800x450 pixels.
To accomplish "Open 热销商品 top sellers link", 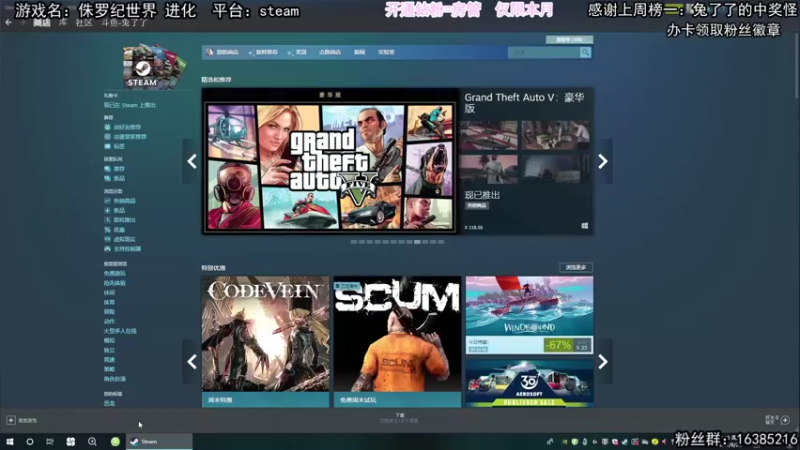I will [124, 201].
